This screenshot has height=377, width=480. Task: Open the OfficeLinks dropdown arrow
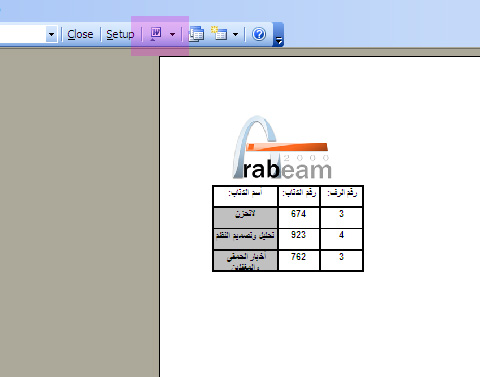click(x=172, y=34)
